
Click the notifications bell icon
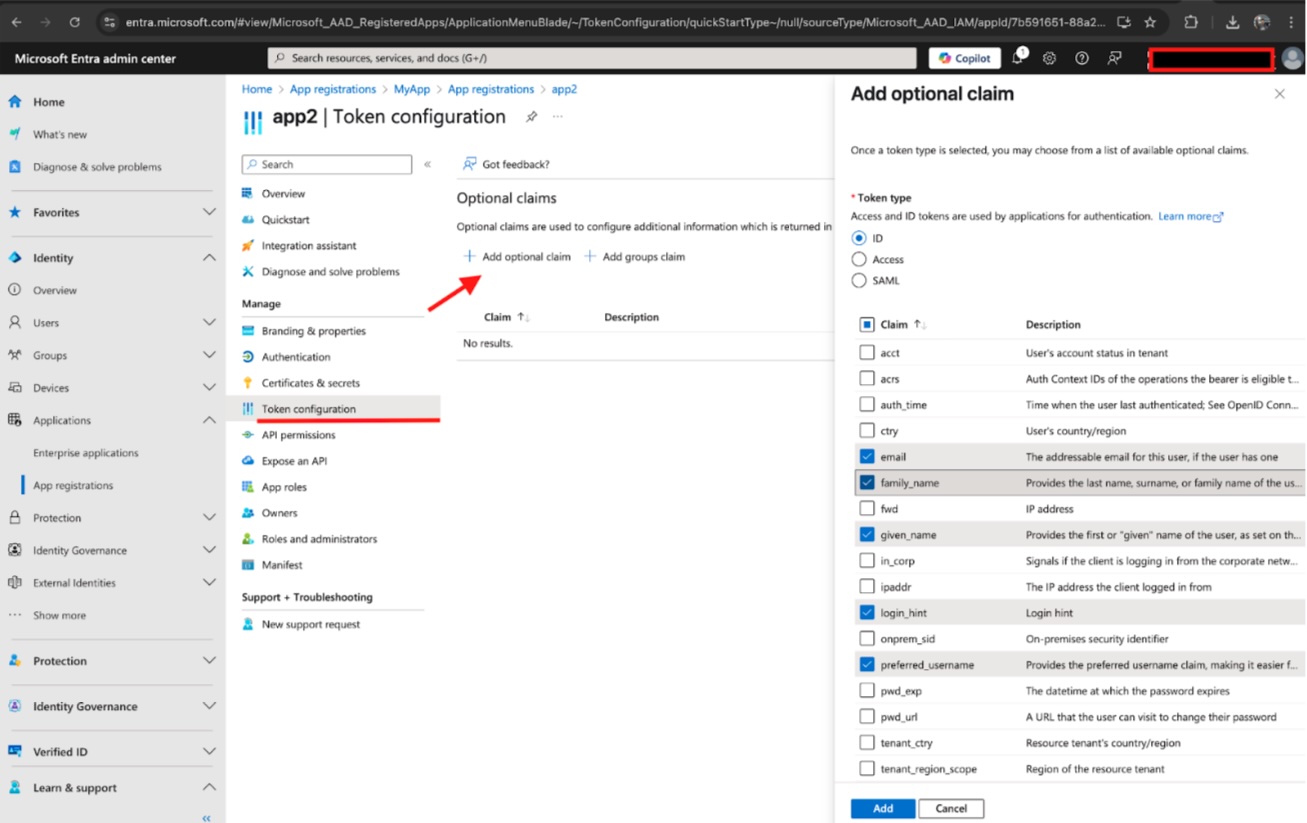(x=1018, y=58)
